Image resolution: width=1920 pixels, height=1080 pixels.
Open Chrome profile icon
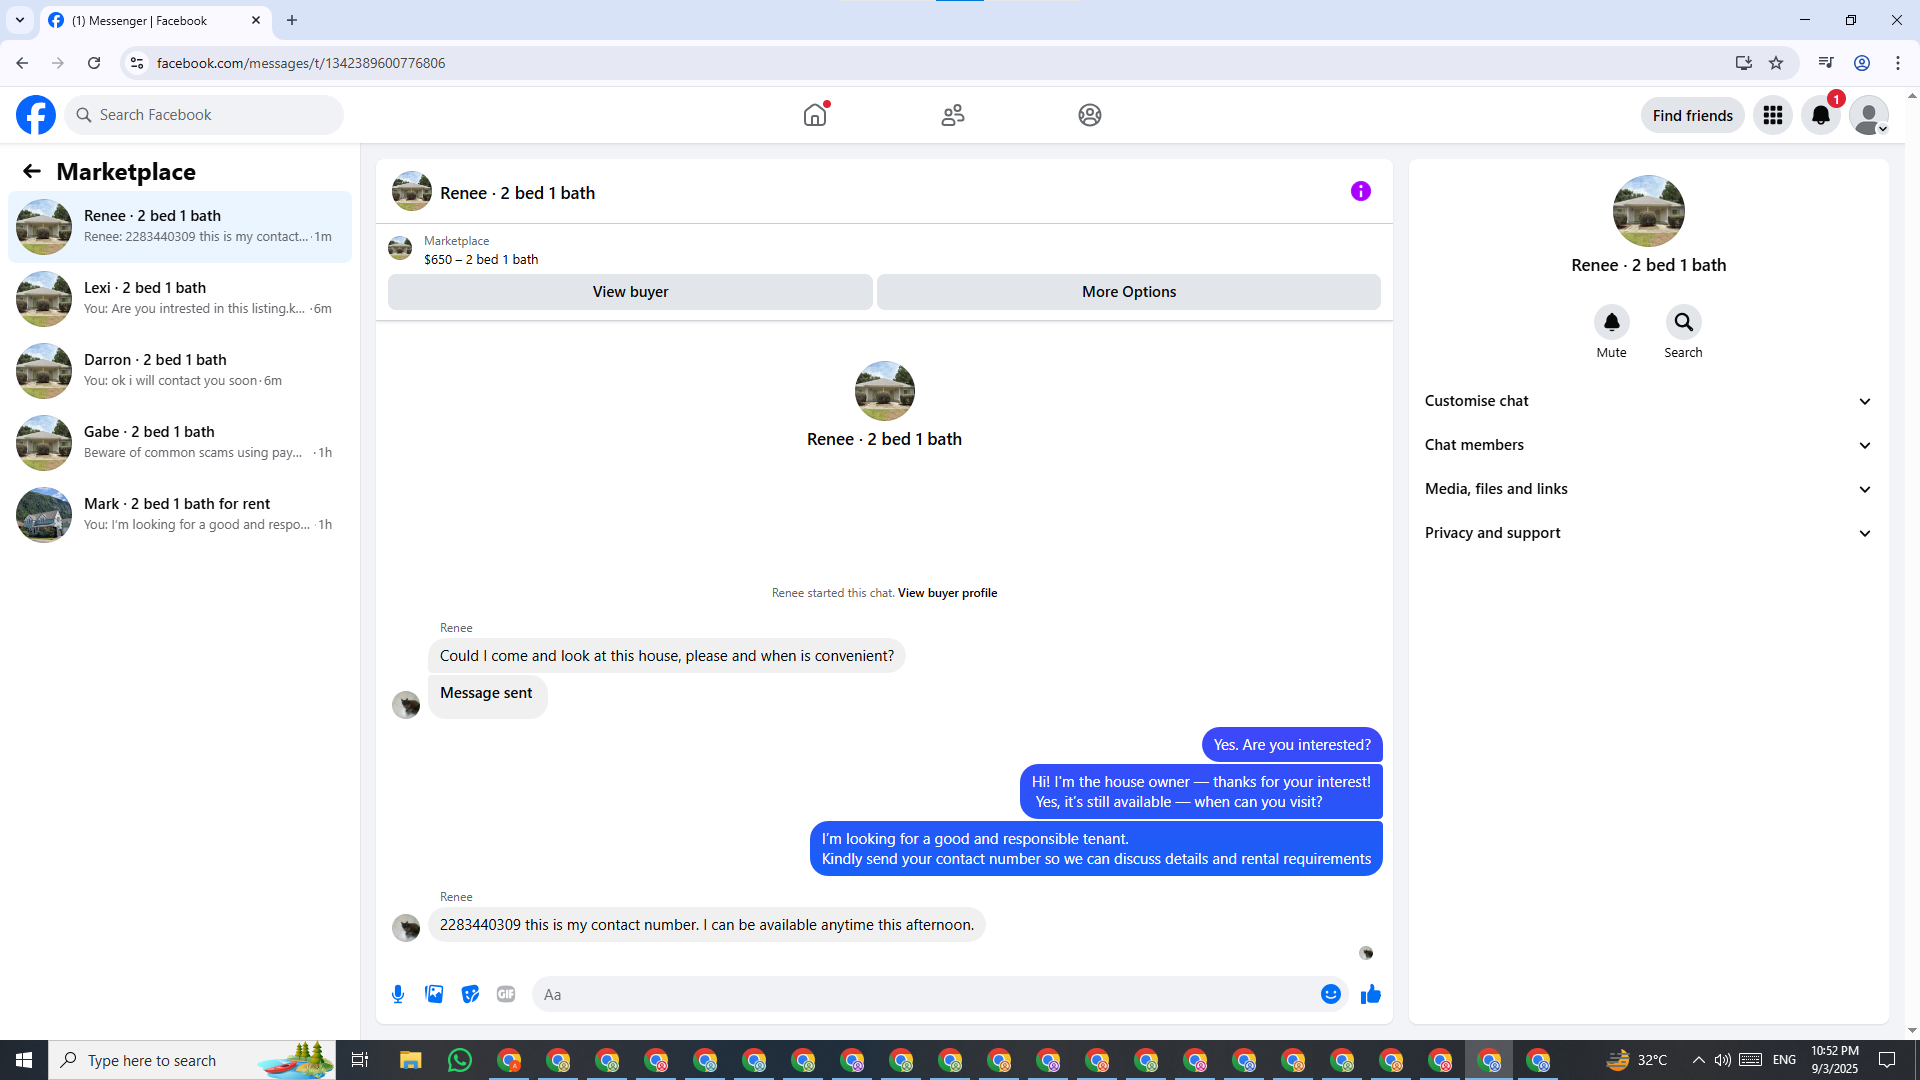[x=1862, y=63]
